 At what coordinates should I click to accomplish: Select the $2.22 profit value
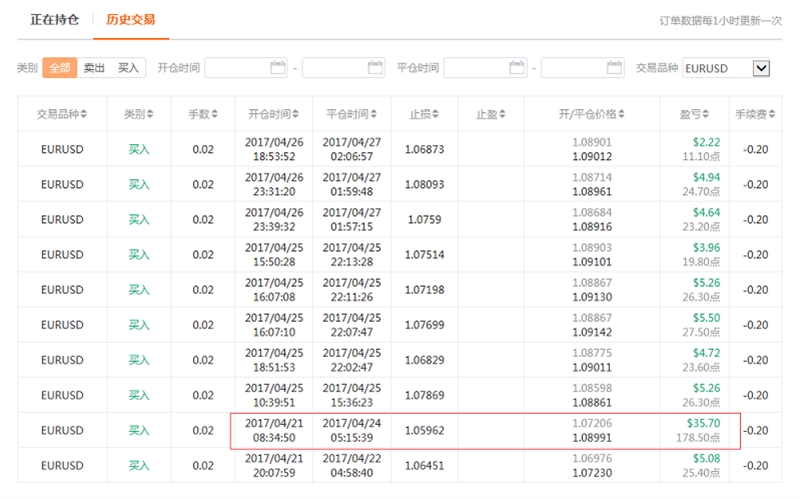pyautogui.click(x=706, y=142)
